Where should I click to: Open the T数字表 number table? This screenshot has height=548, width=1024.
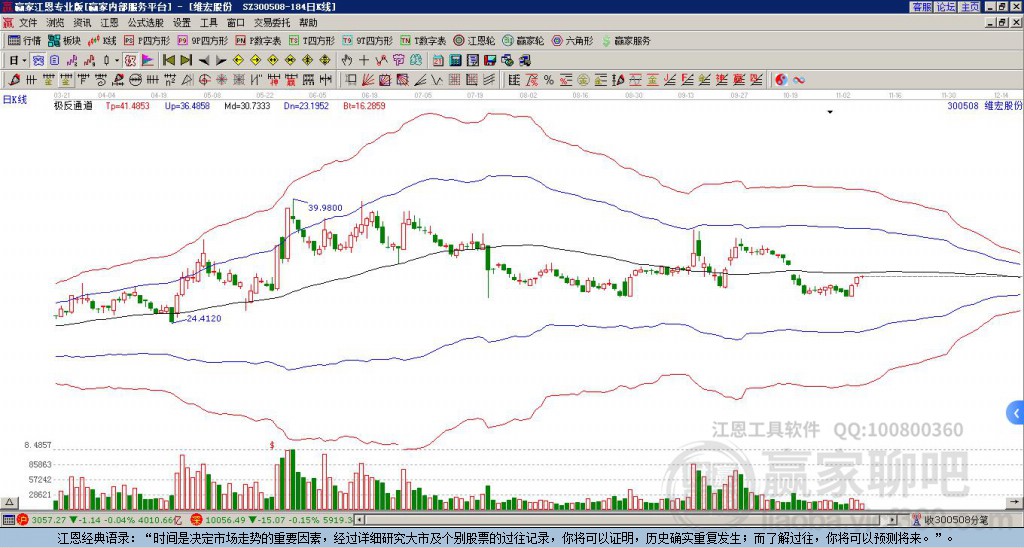click(x=423, y=40)
